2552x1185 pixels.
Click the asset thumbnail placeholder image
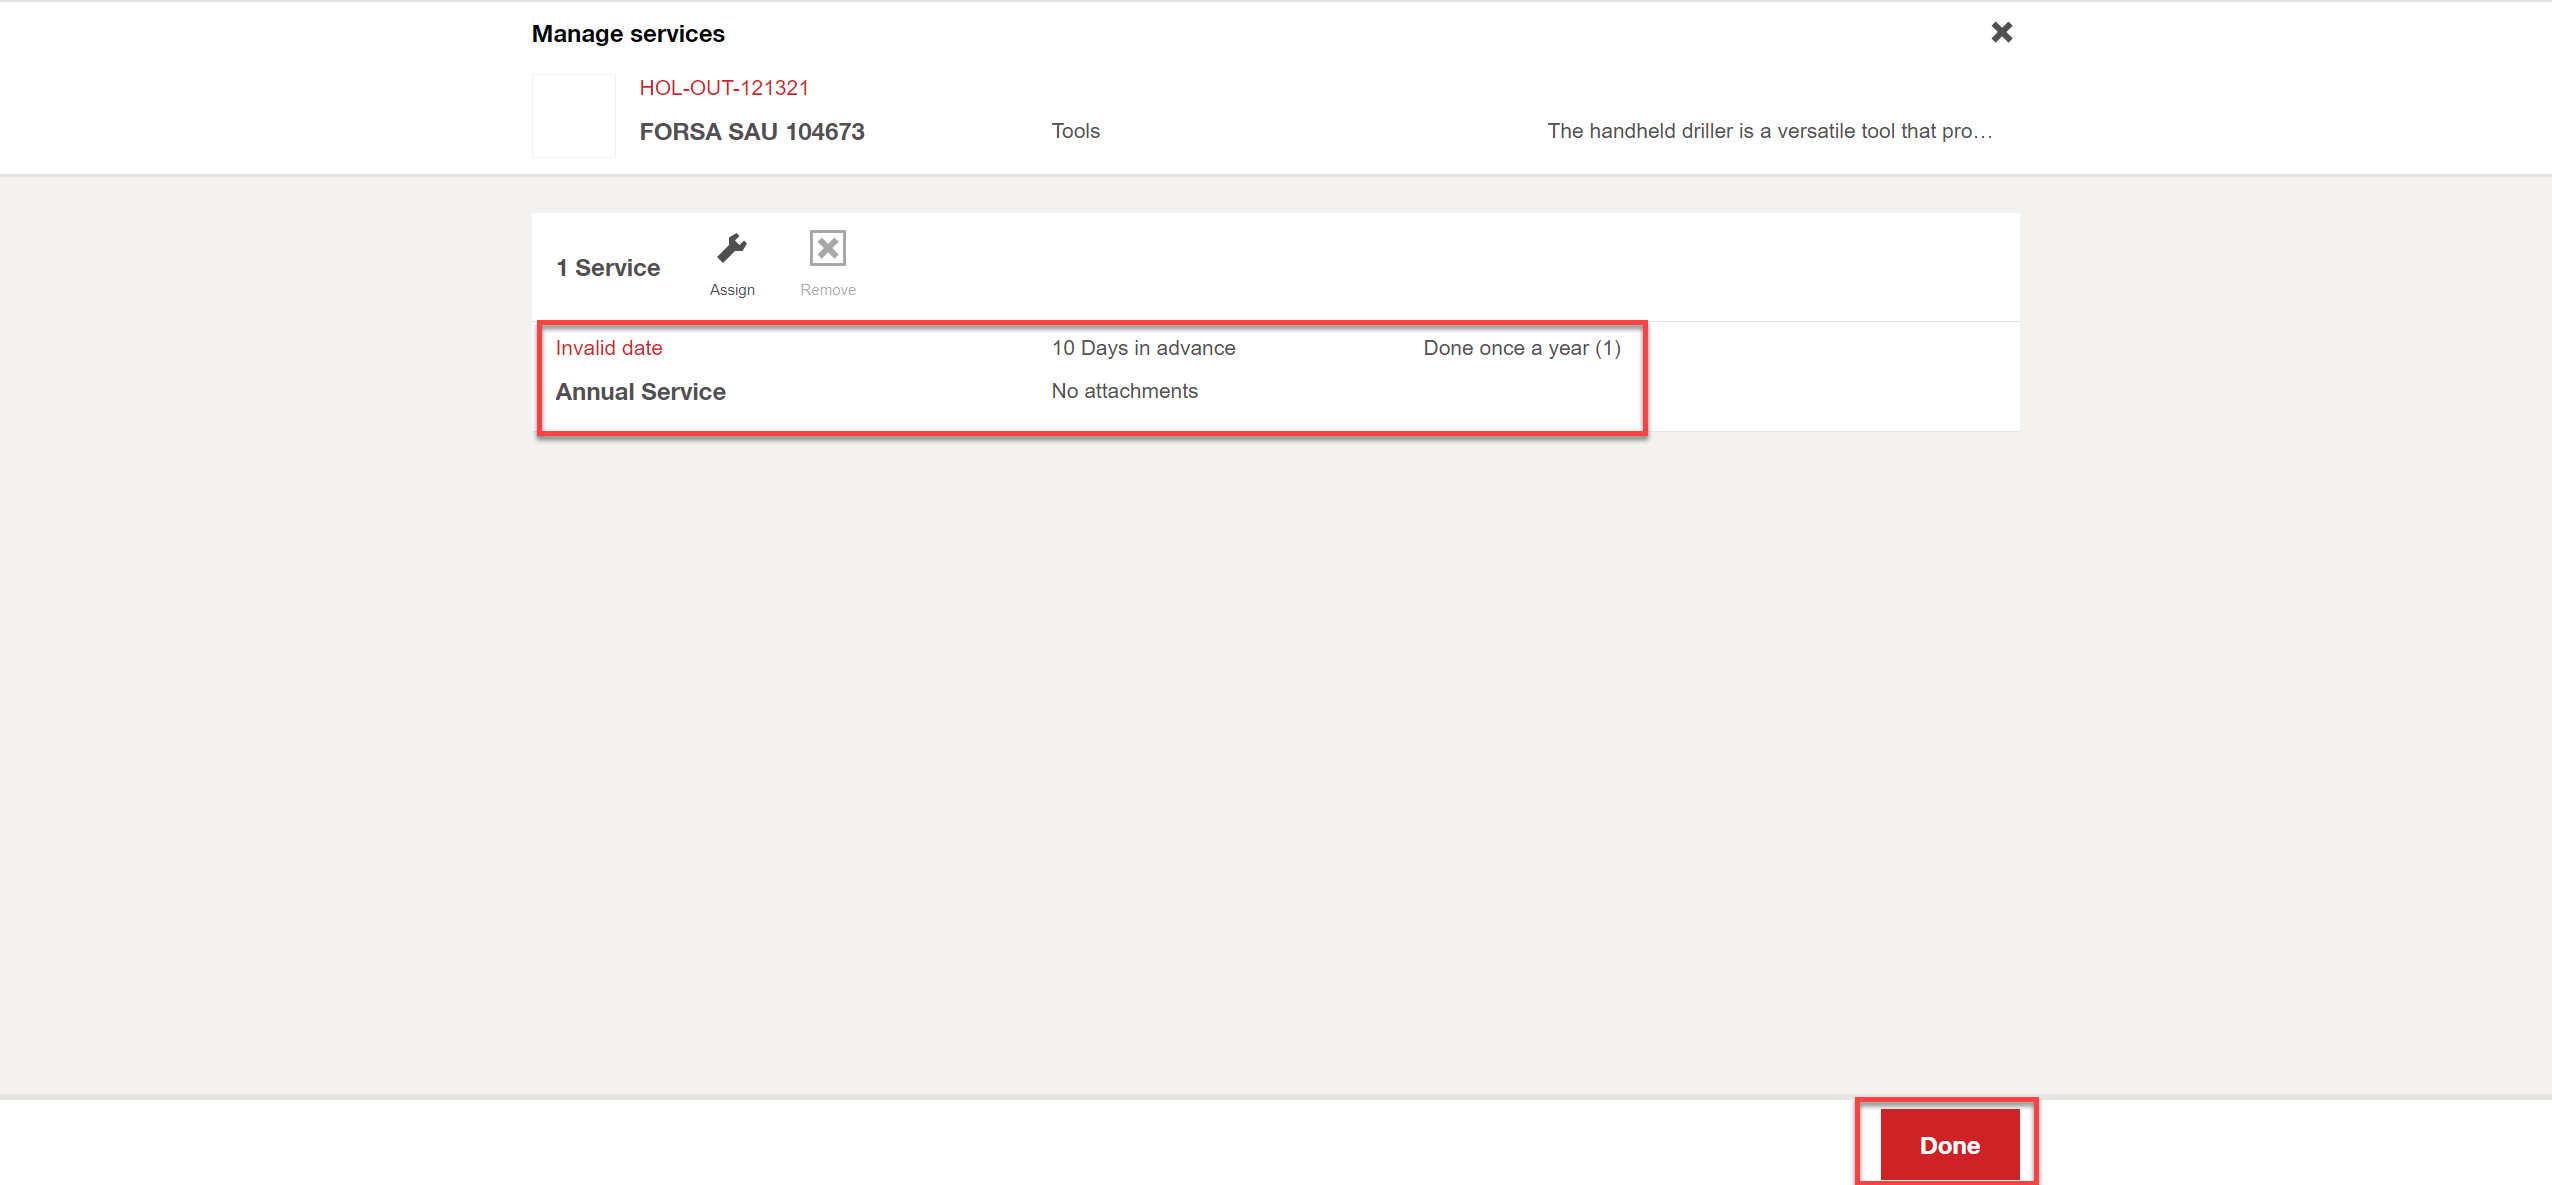point(573,116)
